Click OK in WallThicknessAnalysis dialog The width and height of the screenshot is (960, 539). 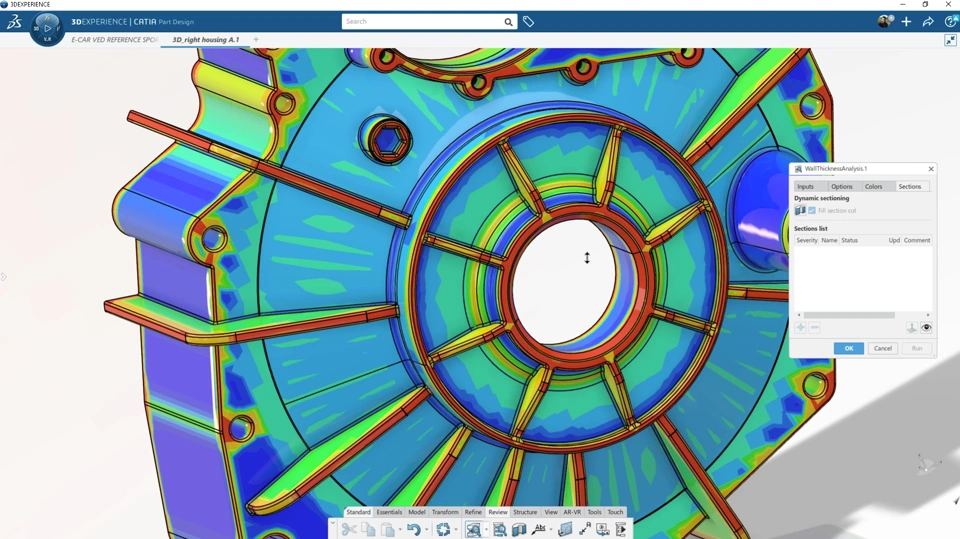click(849, 348)
